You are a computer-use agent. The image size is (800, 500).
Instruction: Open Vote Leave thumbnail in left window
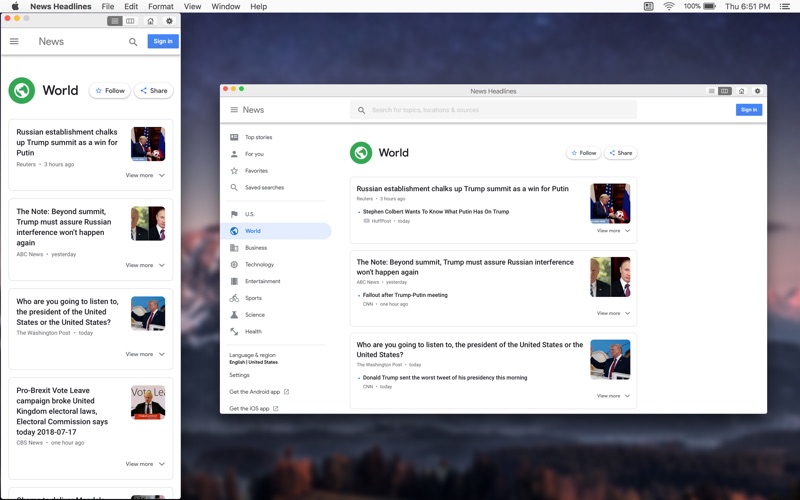pos(148,402)
